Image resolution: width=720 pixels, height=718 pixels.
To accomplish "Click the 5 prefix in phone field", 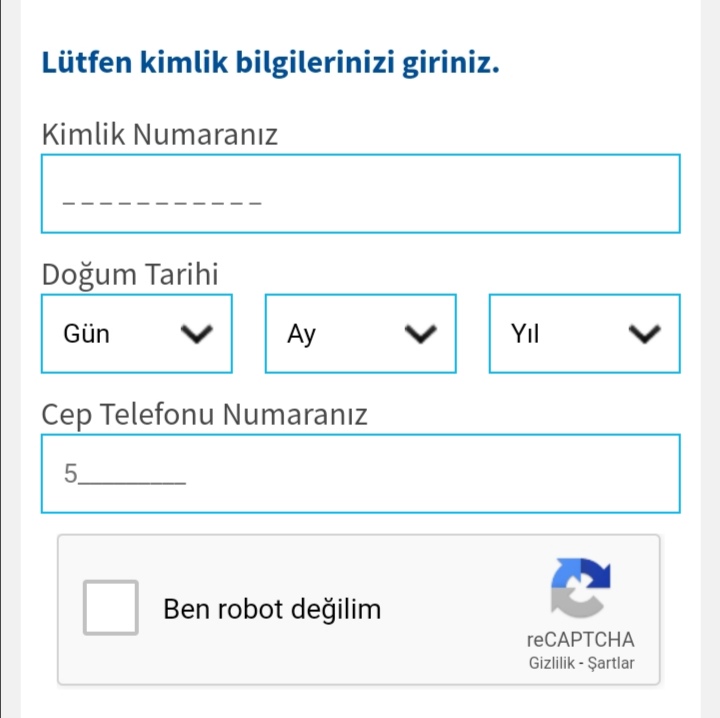I will click(x=70, y=475).
